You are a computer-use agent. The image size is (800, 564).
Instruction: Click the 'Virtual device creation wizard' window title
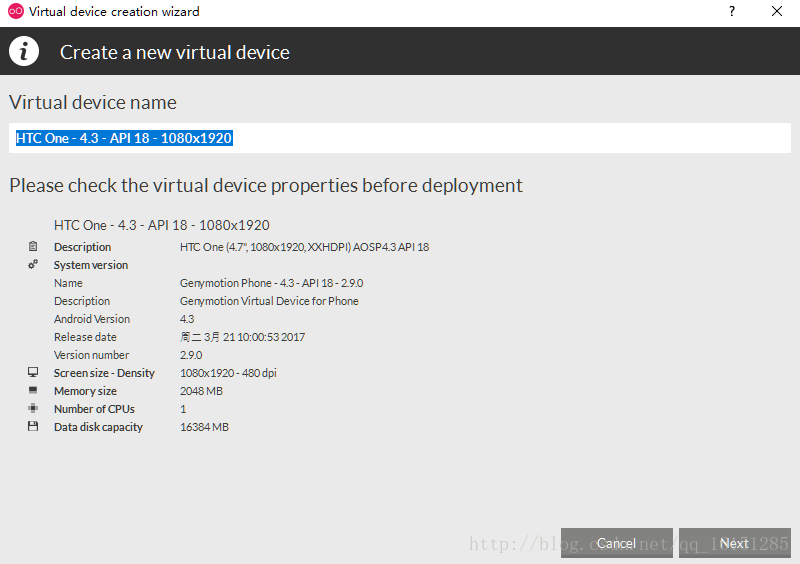[x=114, y=11]
